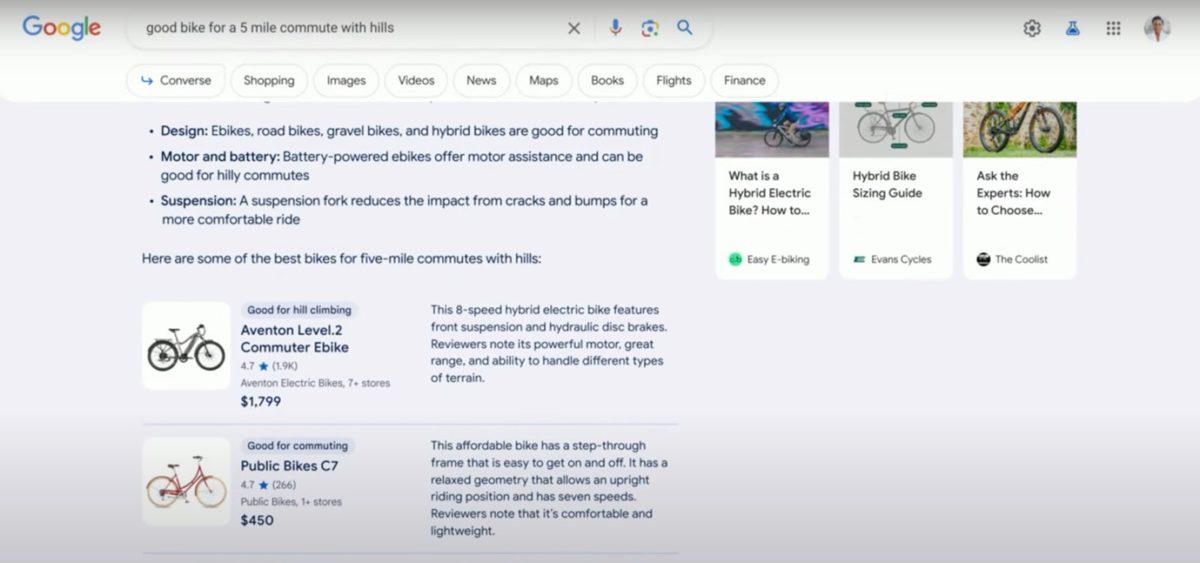This screenshot has width=1200, height=563.
Task: Open Aventon Level.2 Commuter Ebike listing
Action: pyautogui.click(x=294, y=338)
